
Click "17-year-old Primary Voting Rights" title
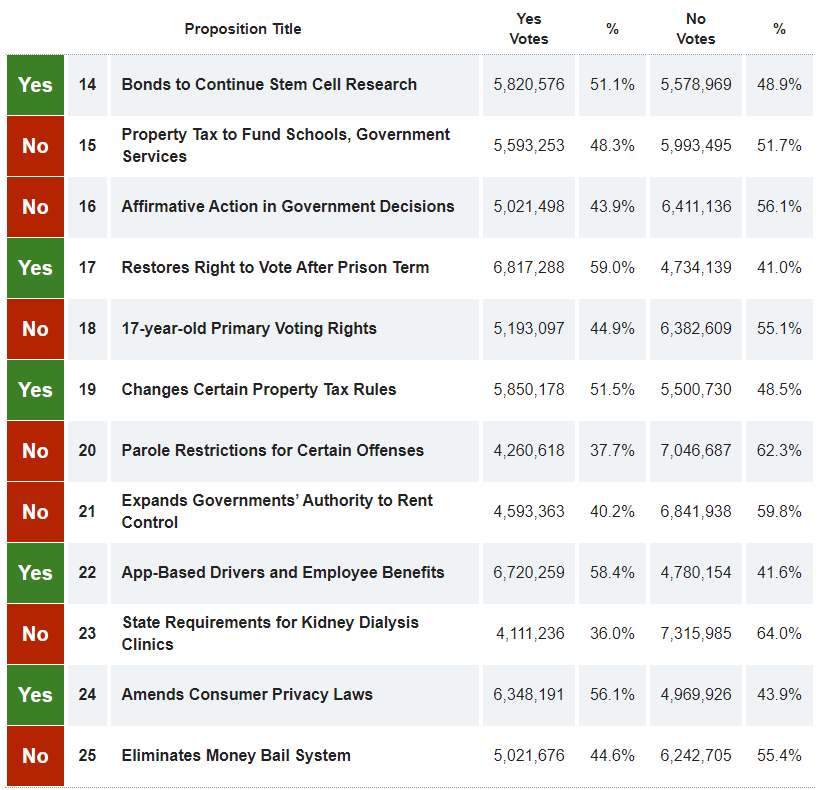249,329
